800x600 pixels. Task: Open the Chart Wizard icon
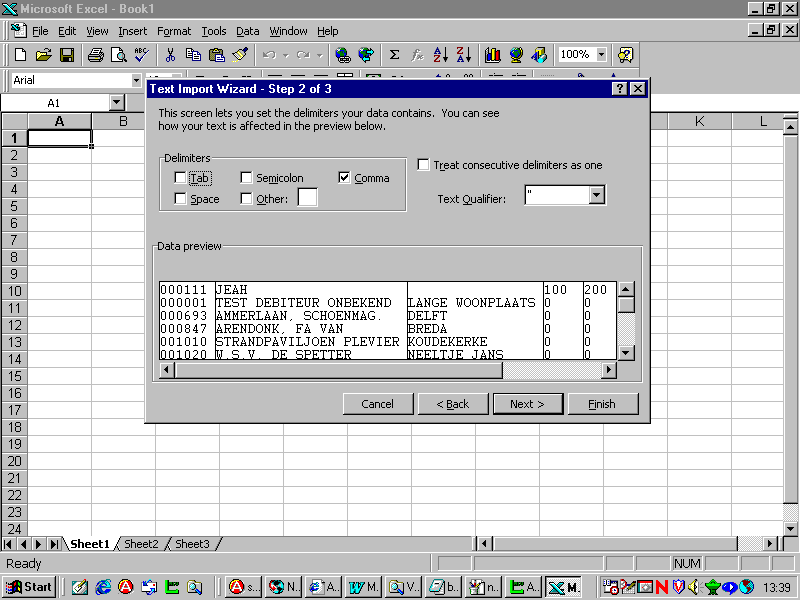492,55
